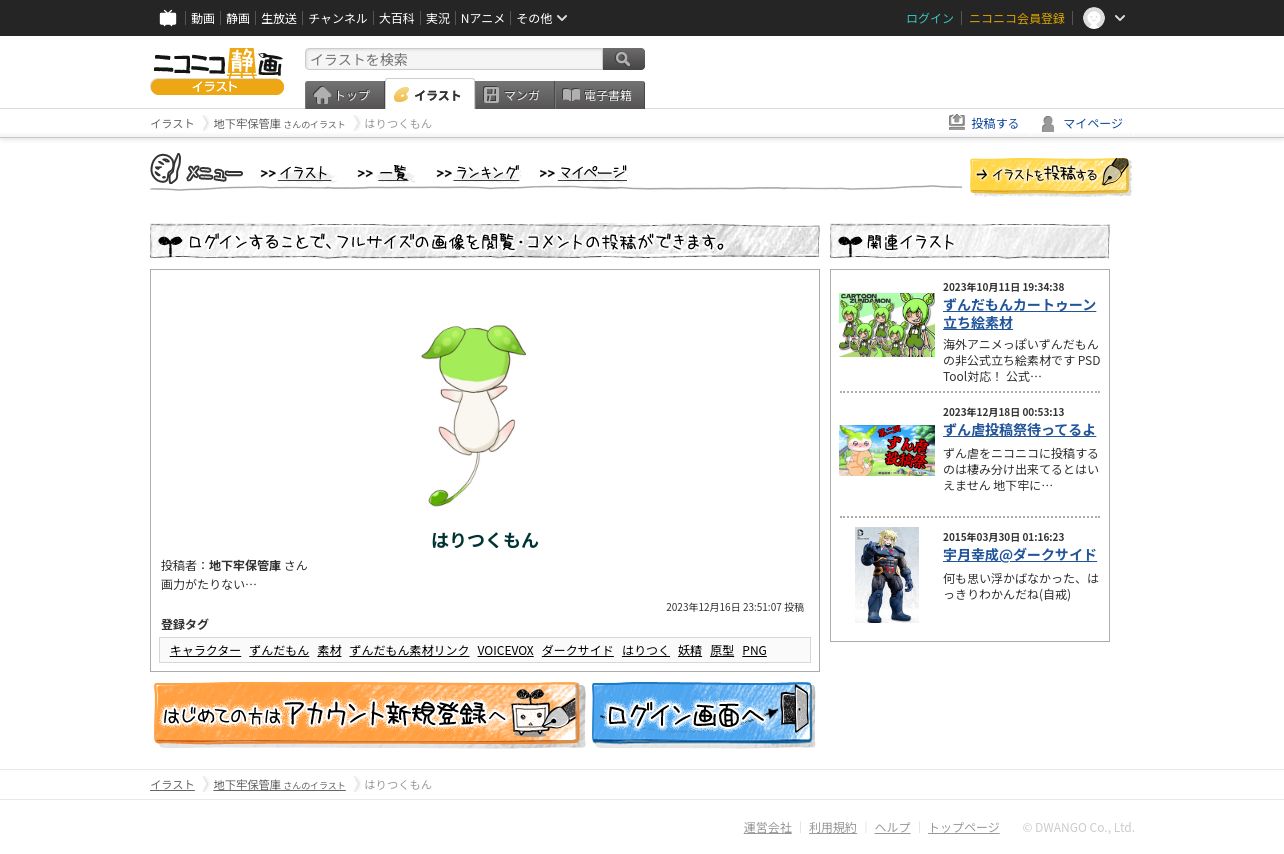The height and width of the screenshot is (854, 1284).
Task: Open 実況 in the top navigation
Action: 438,18
